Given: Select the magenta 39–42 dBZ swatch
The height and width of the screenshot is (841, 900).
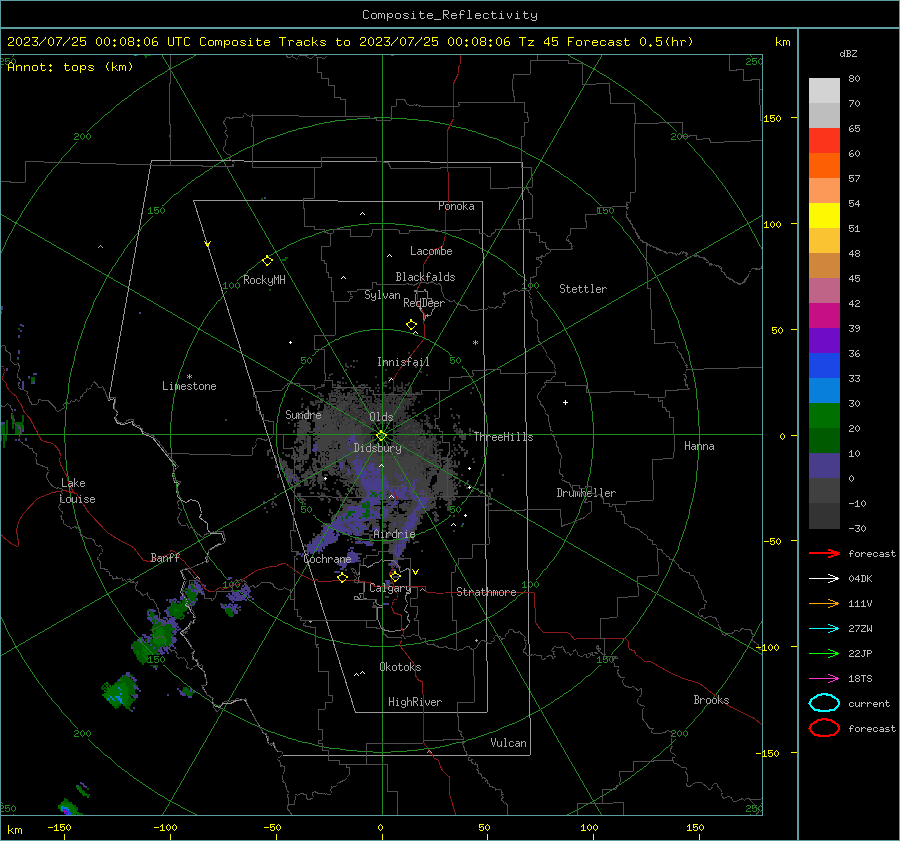Looking at the screenshot, I should pos(824,316).
